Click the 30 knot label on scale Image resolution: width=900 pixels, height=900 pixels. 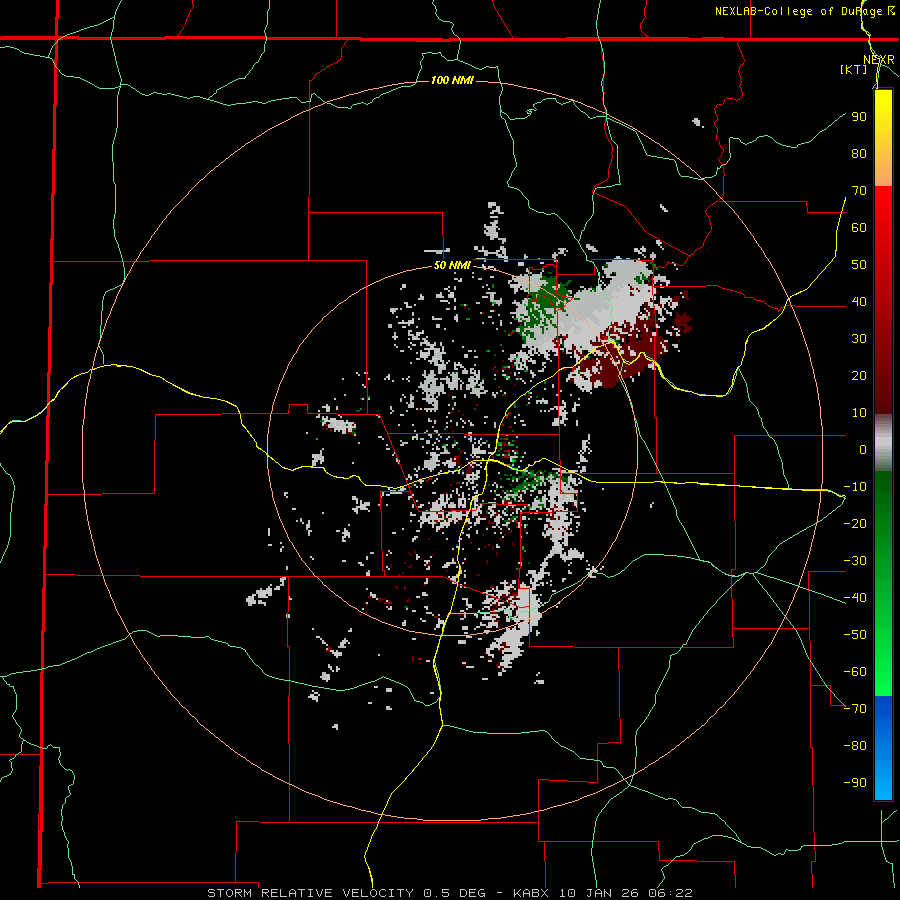pyautogui.click(x=859, y=339)
